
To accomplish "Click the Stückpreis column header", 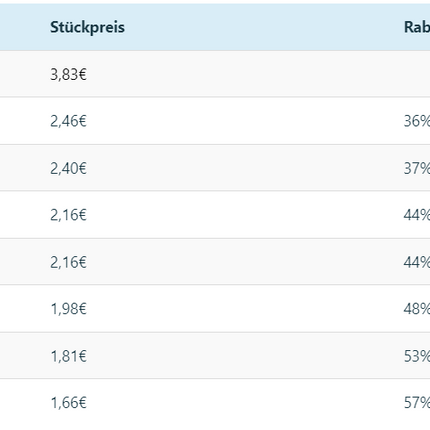I will [x=87, y=27].
